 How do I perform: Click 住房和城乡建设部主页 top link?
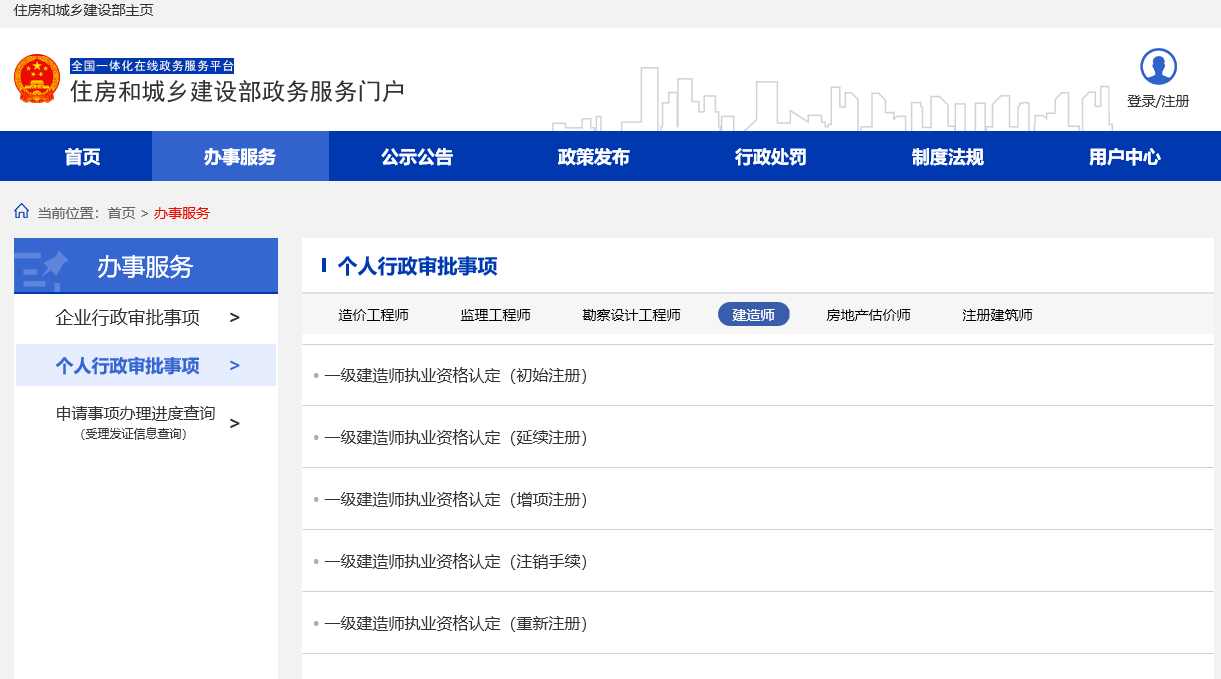(84, 10)
